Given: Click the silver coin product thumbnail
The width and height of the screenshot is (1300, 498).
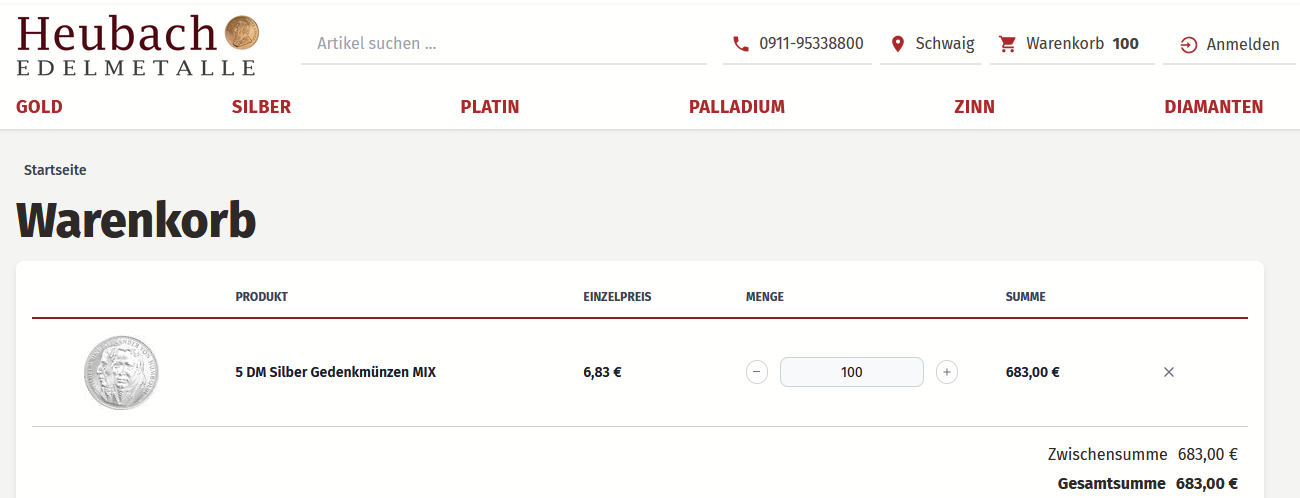Looking at the screenshot, I should [121, 373].
